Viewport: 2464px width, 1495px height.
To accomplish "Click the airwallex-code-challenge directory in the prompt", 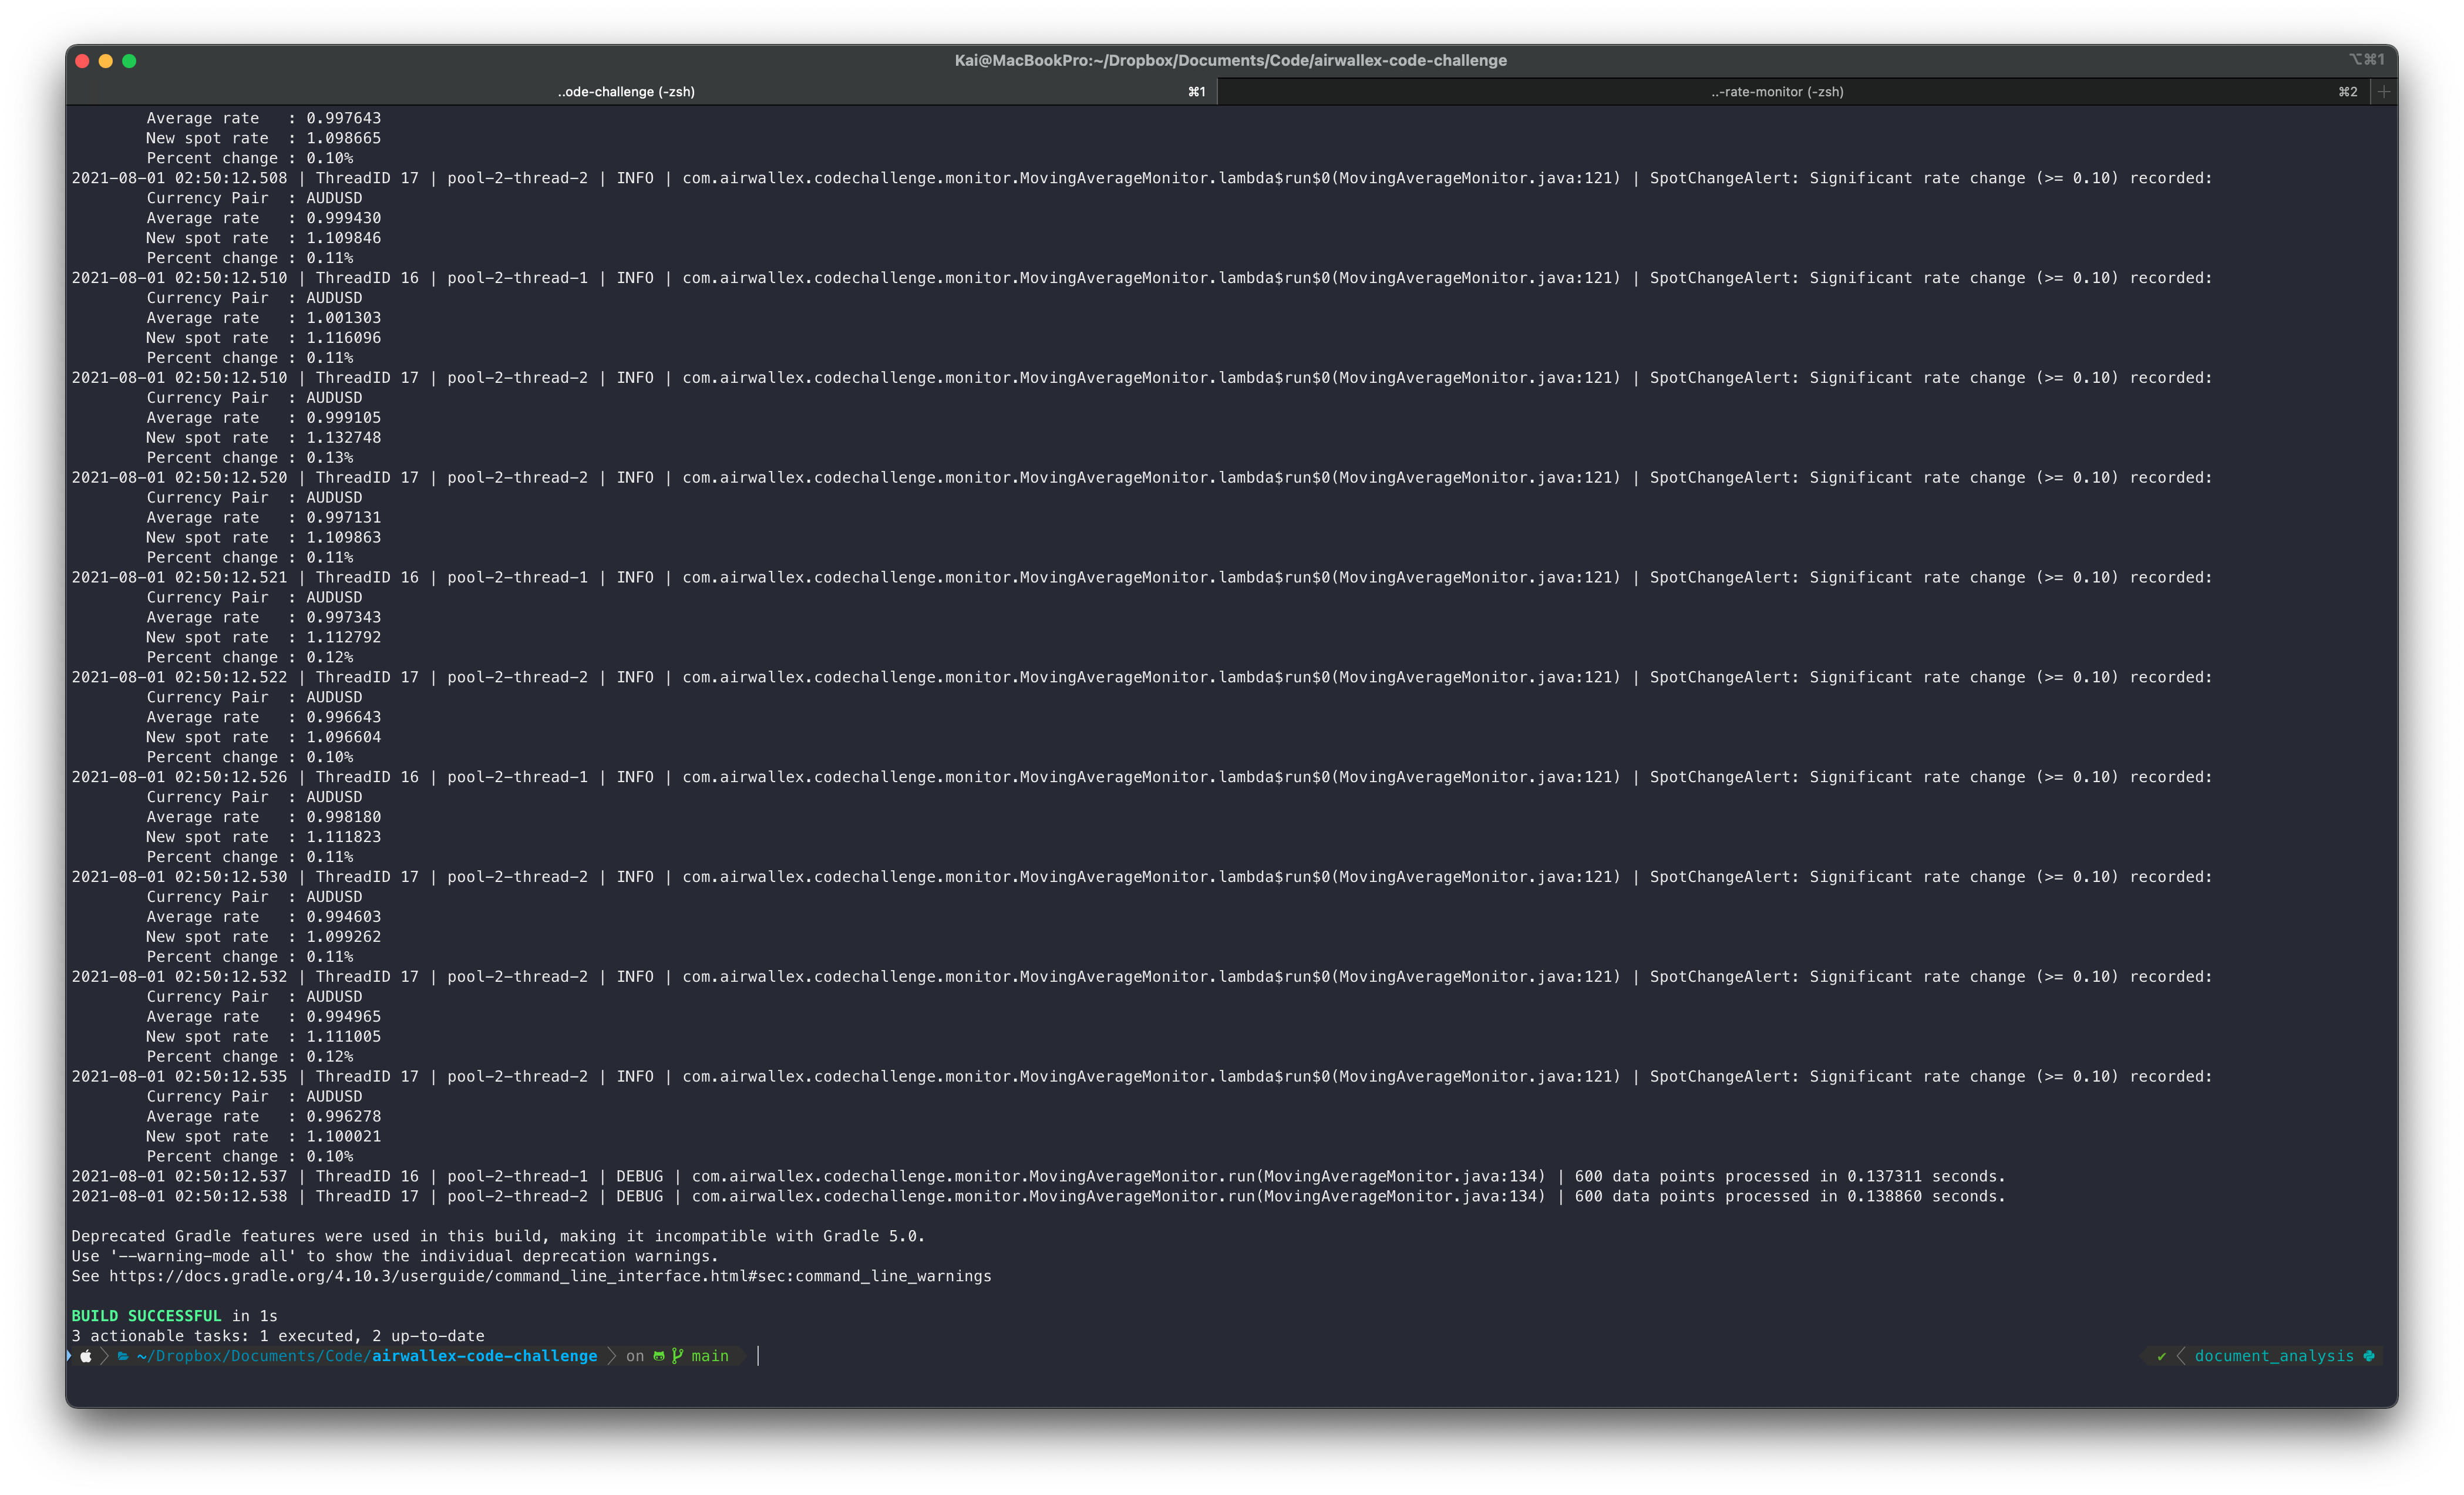I will pyautogui.click(x=484, y=1357).
